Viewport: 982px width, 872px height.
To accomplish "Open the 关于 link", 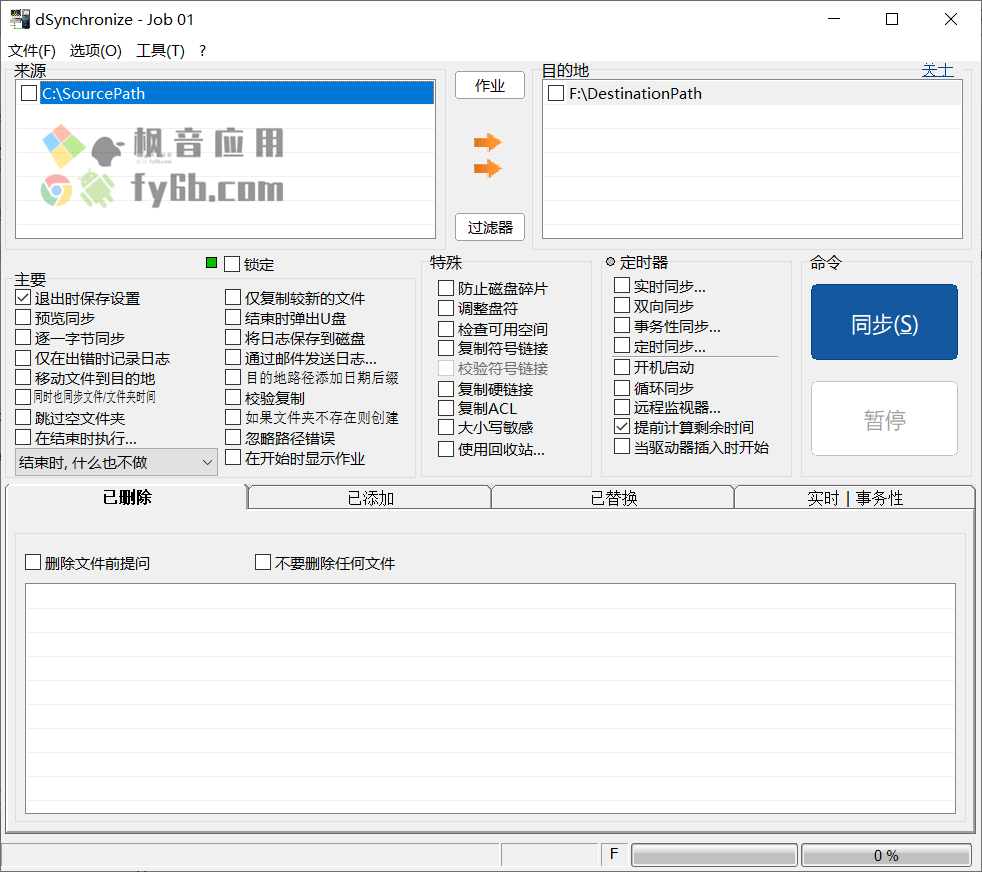I will click(938, 70).
